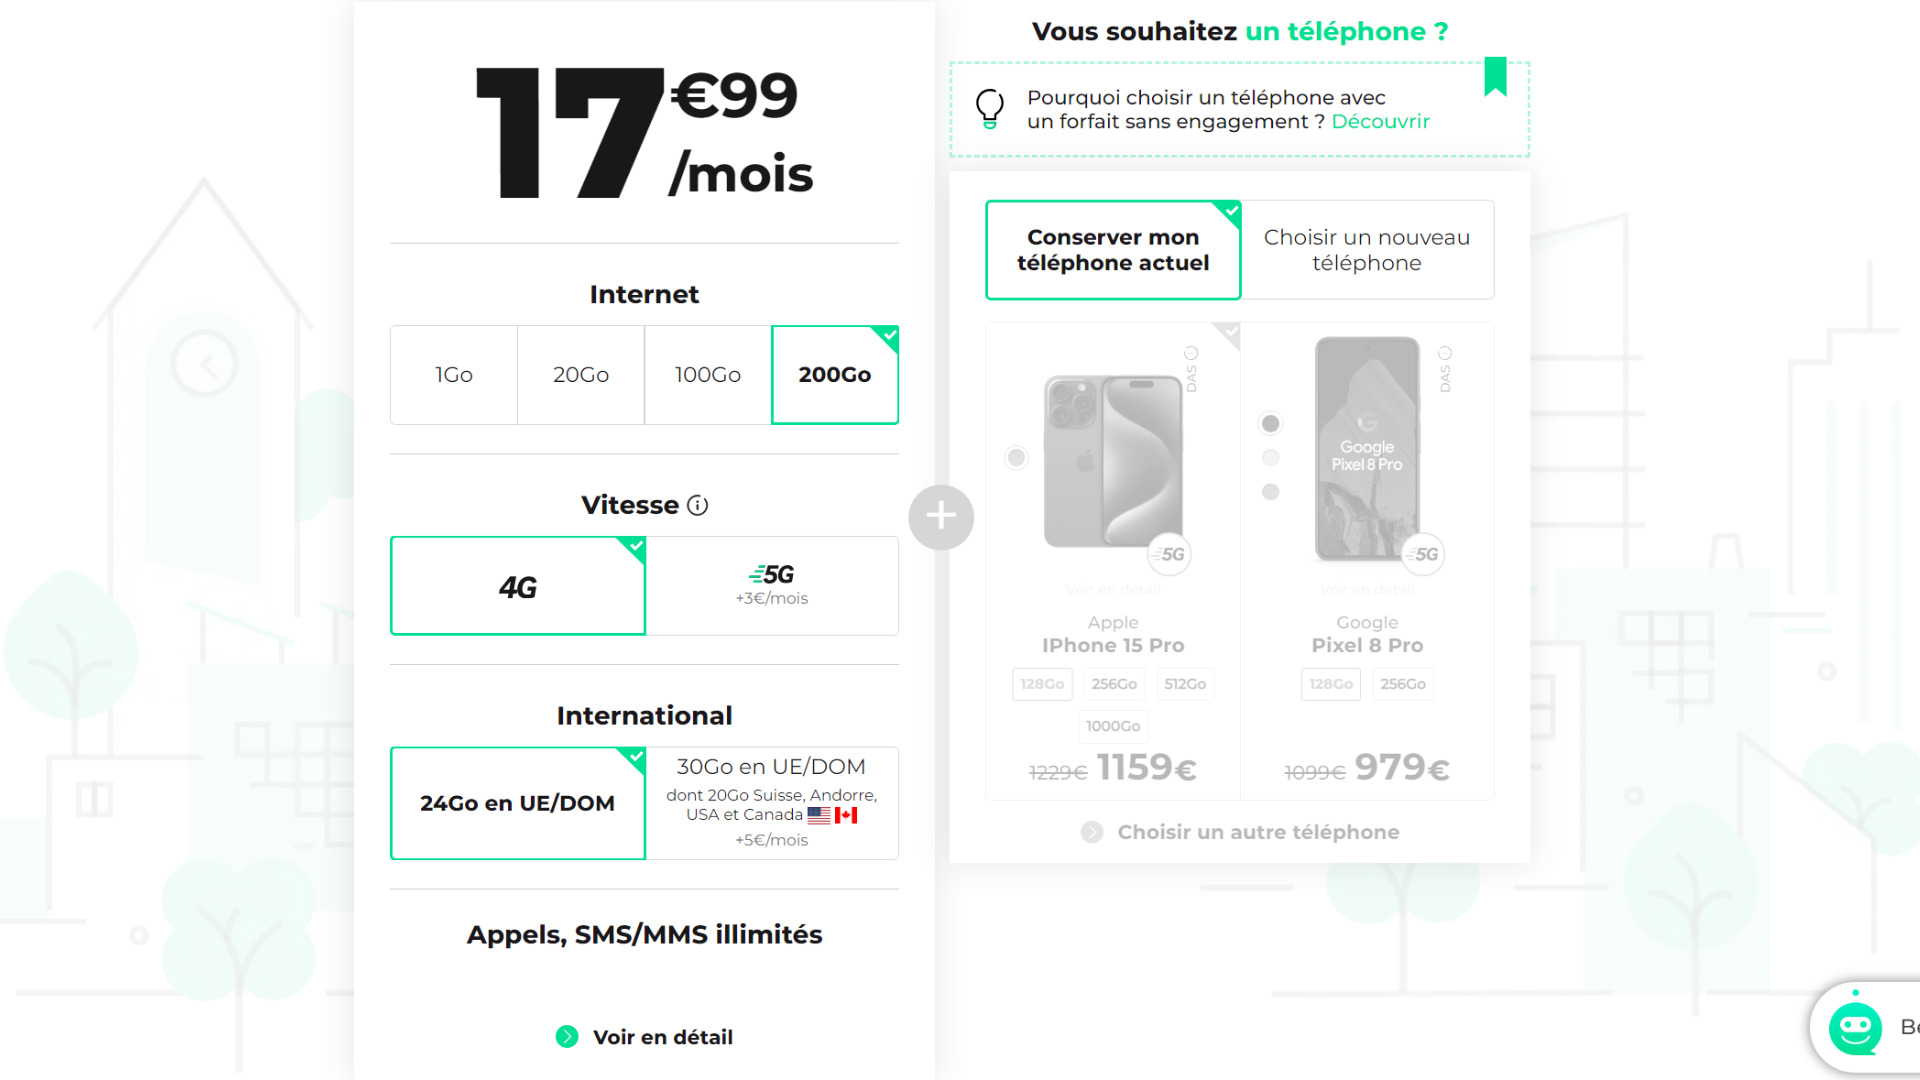Select 30Go en UE/DOM international option
This screenshot has width=1920, height=1080.
(772, 803)
